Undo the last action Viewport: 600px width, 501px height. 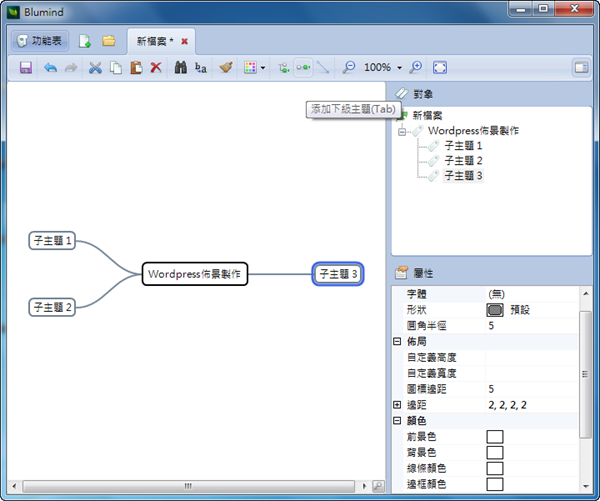point(50,68)
